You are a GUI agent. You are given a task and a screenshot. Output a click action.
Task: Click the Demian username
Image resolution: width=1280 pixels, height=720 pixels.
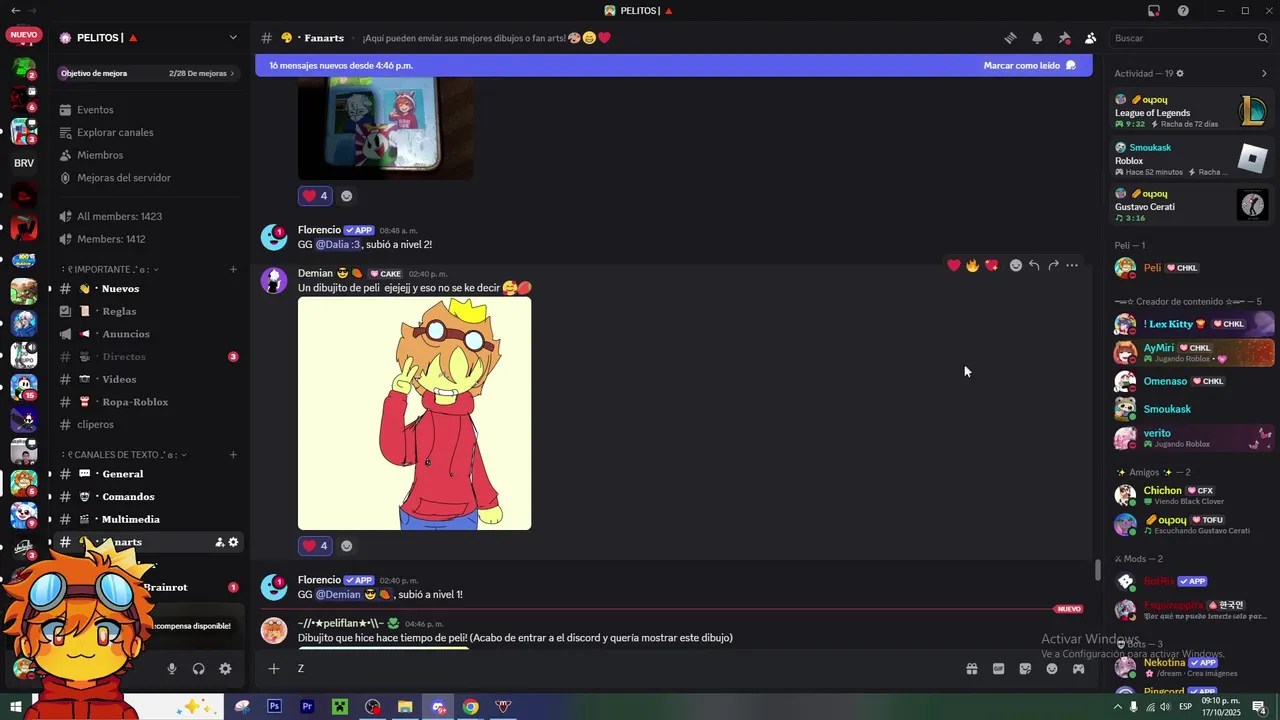click(315, 273)
